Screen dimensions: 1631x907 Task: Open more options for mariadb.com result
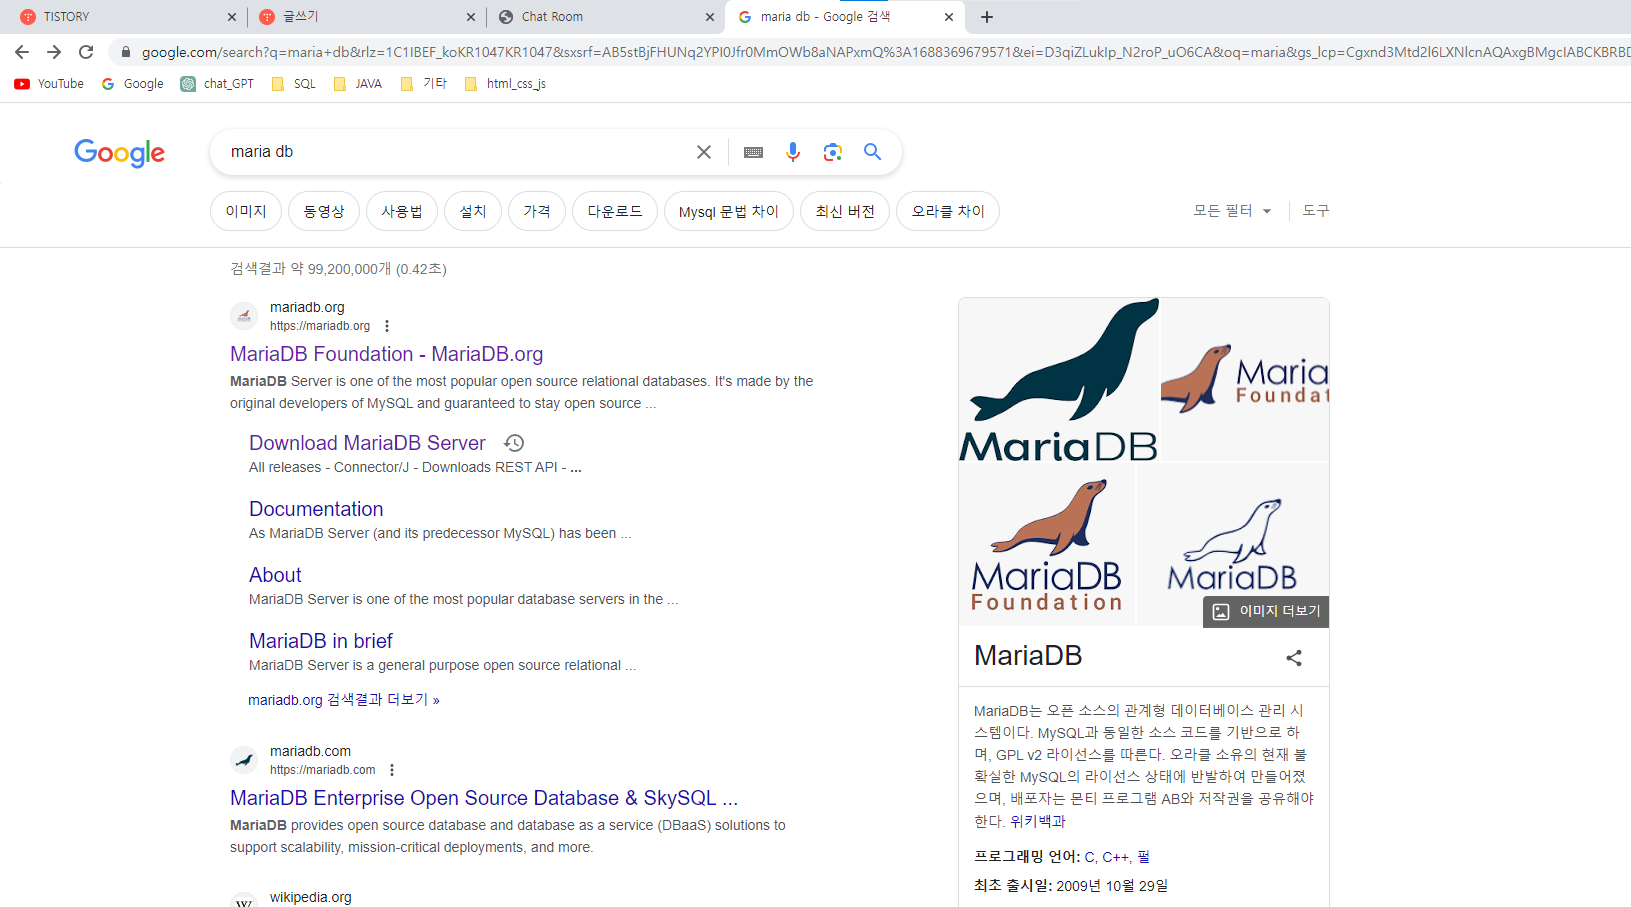[392, 770]
